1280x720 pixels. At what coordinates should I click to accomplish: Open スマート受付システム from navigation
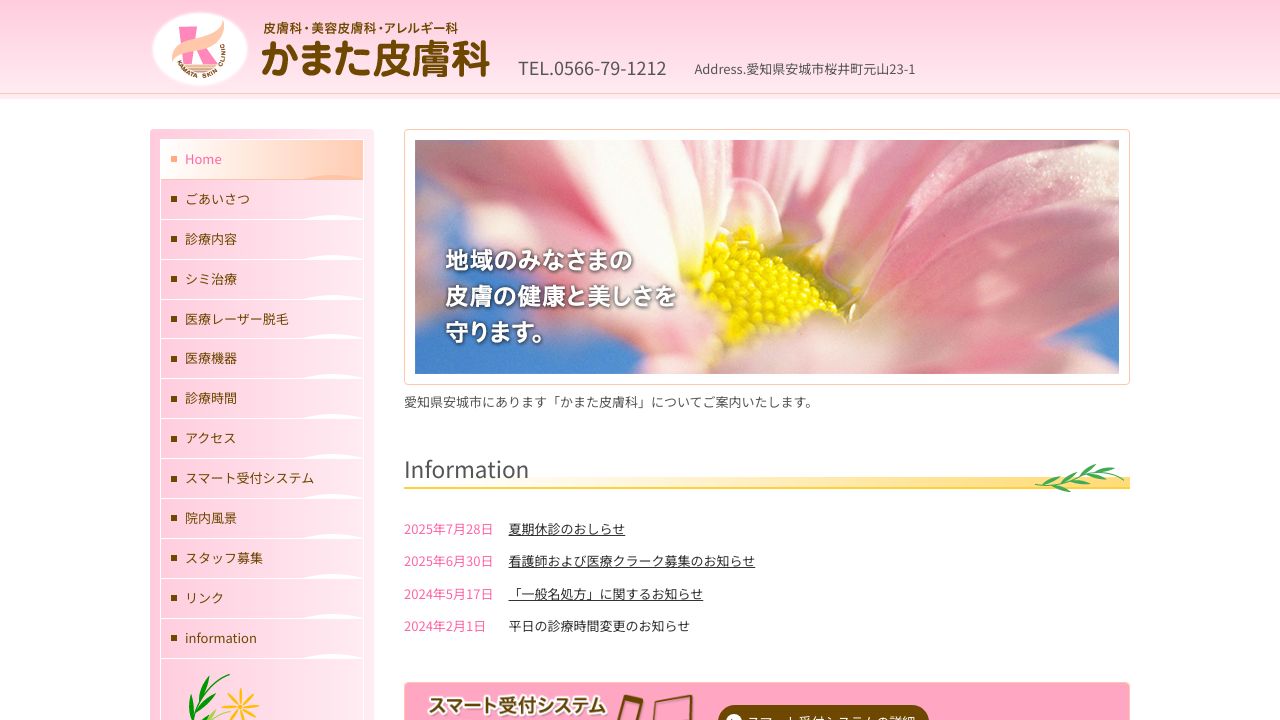(248, 478)
